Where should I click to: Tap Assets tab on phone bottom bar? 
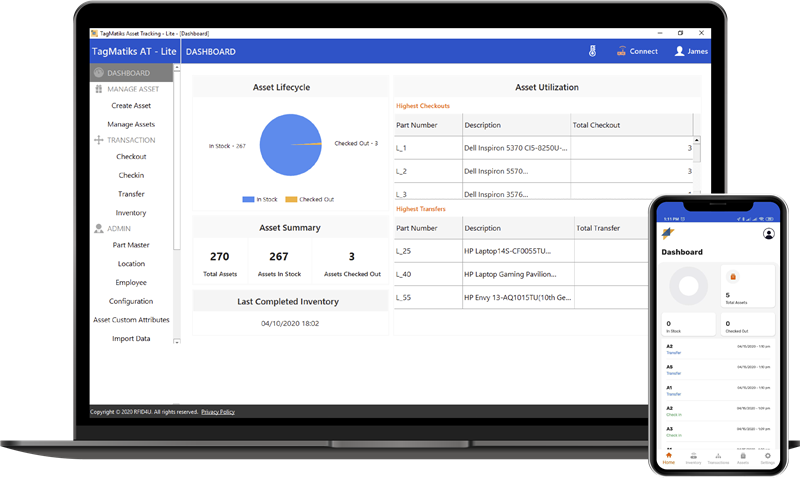point(743,458)
